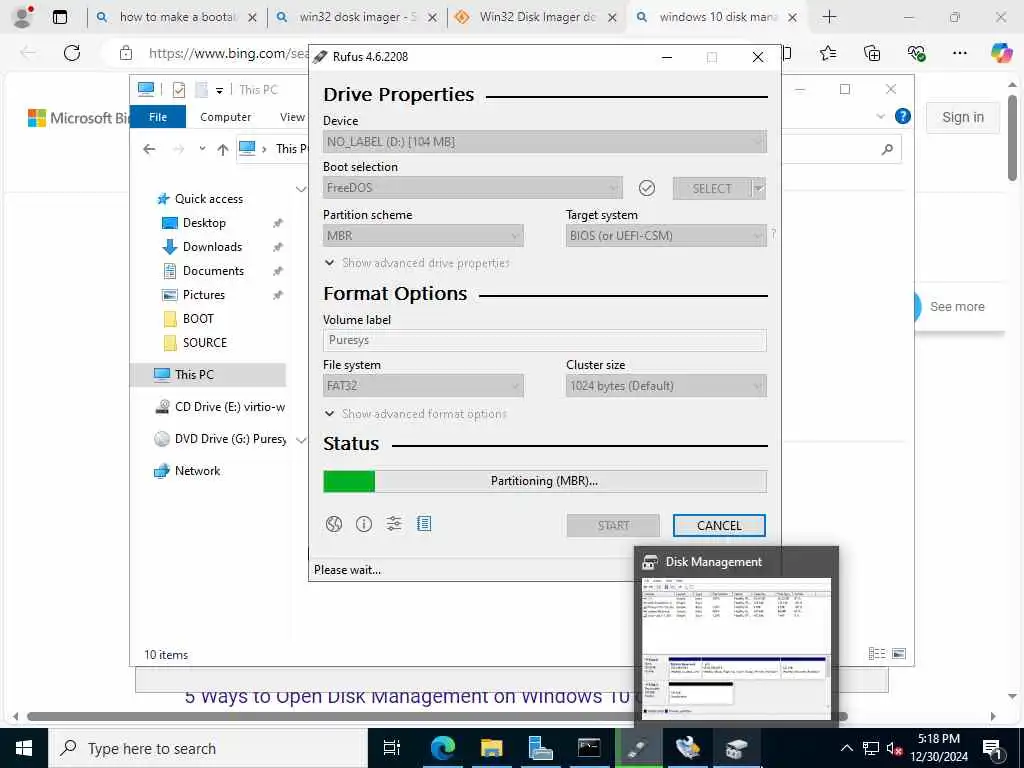
Task: Expand the File Explorer ribbon chevron
Action: (x=880, y=116)
